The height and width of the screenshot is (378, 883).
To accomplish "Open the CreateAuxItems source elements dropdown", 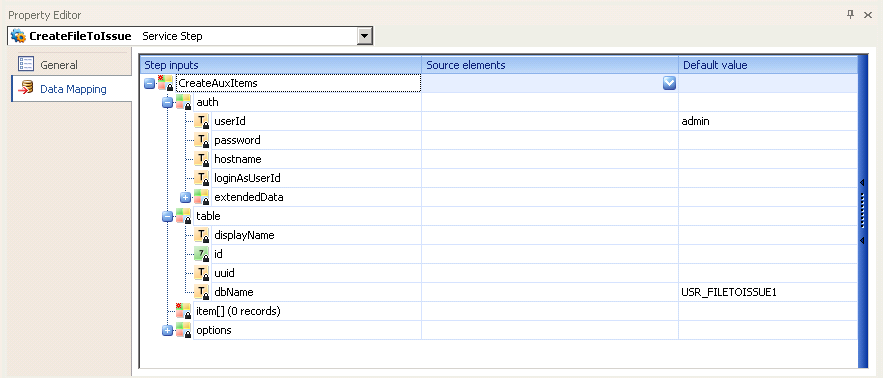I will click(669, 83).
